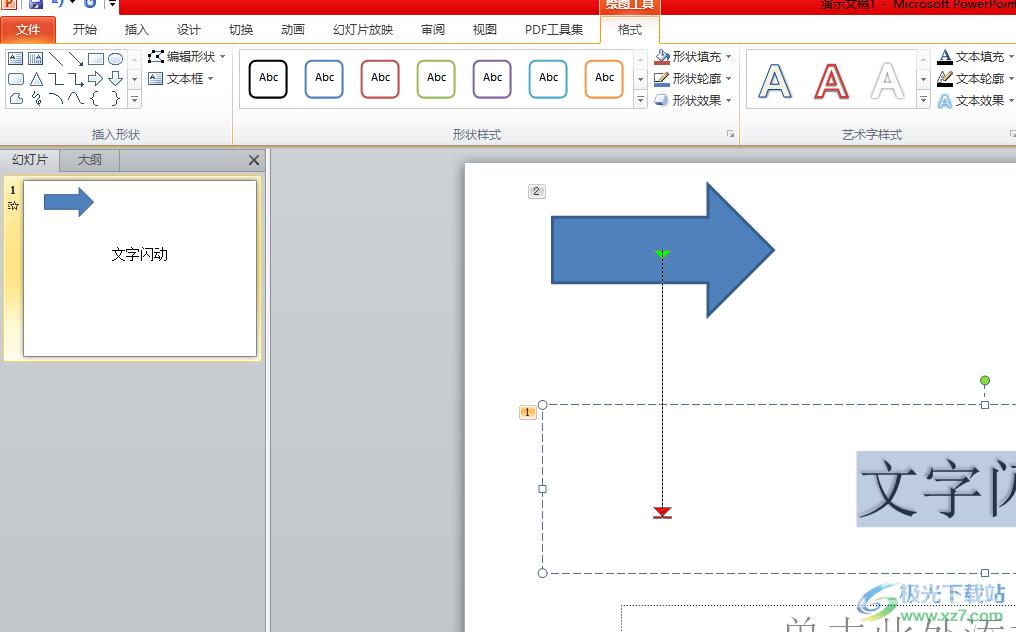
Task: Select the blue right arrow on slide
Action: point(663,250)
